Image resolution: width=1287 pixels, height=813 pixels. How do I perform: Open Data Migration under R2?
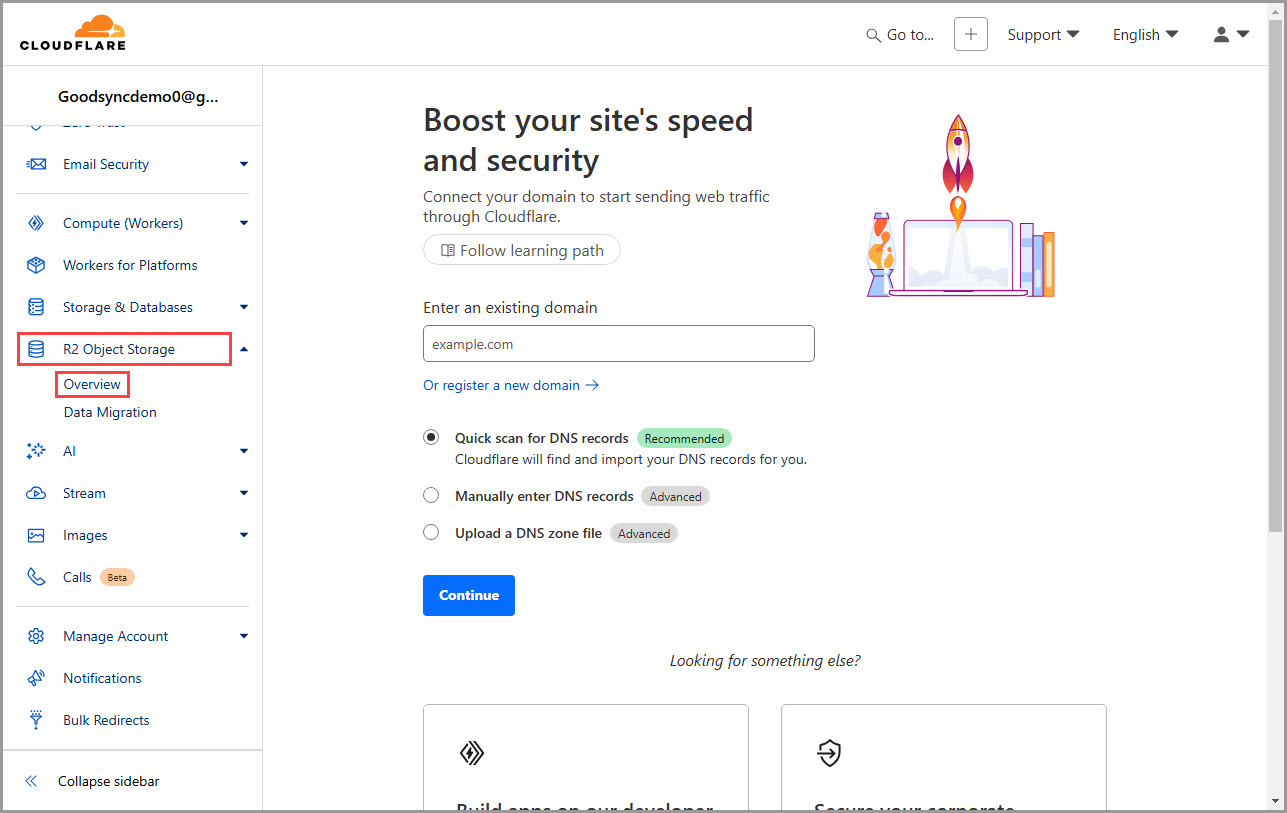(x=110, y=412)
